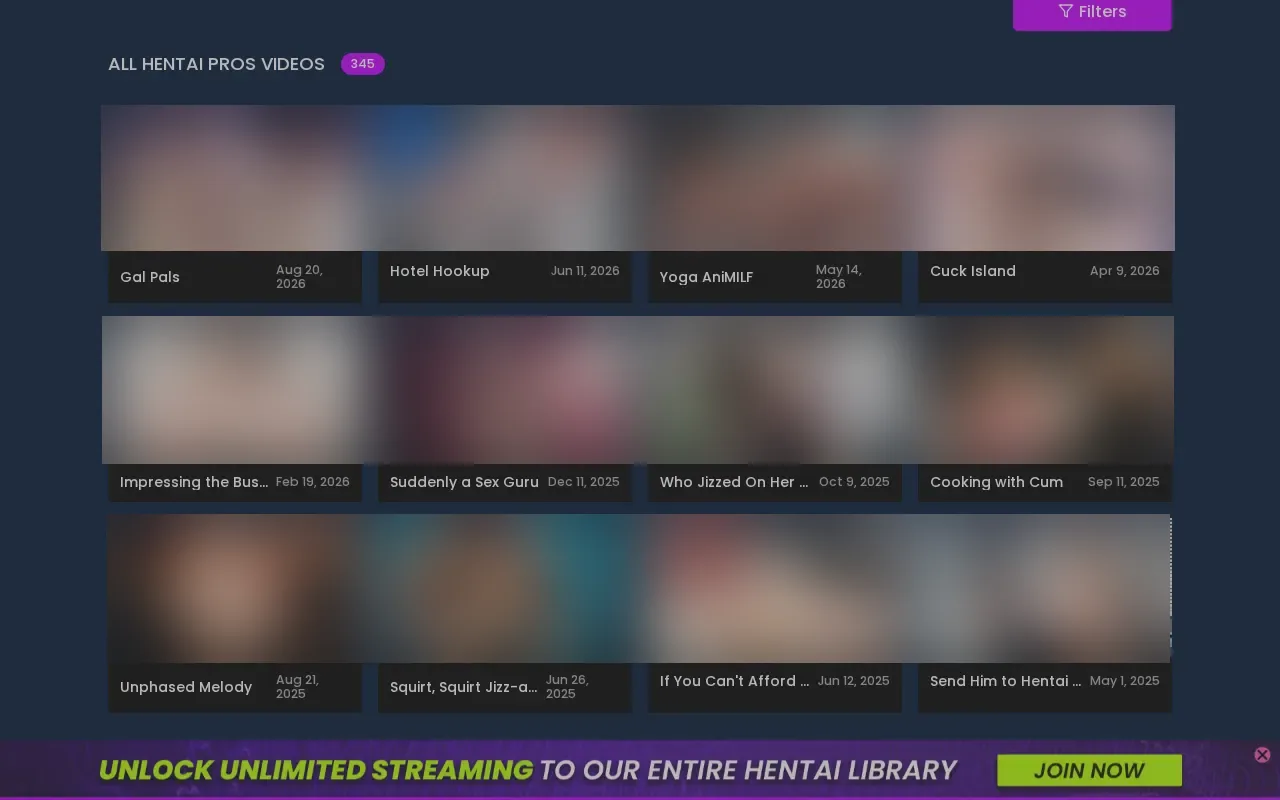Click the Gal Pals title
1280x800 pixels.
[150, 277]
